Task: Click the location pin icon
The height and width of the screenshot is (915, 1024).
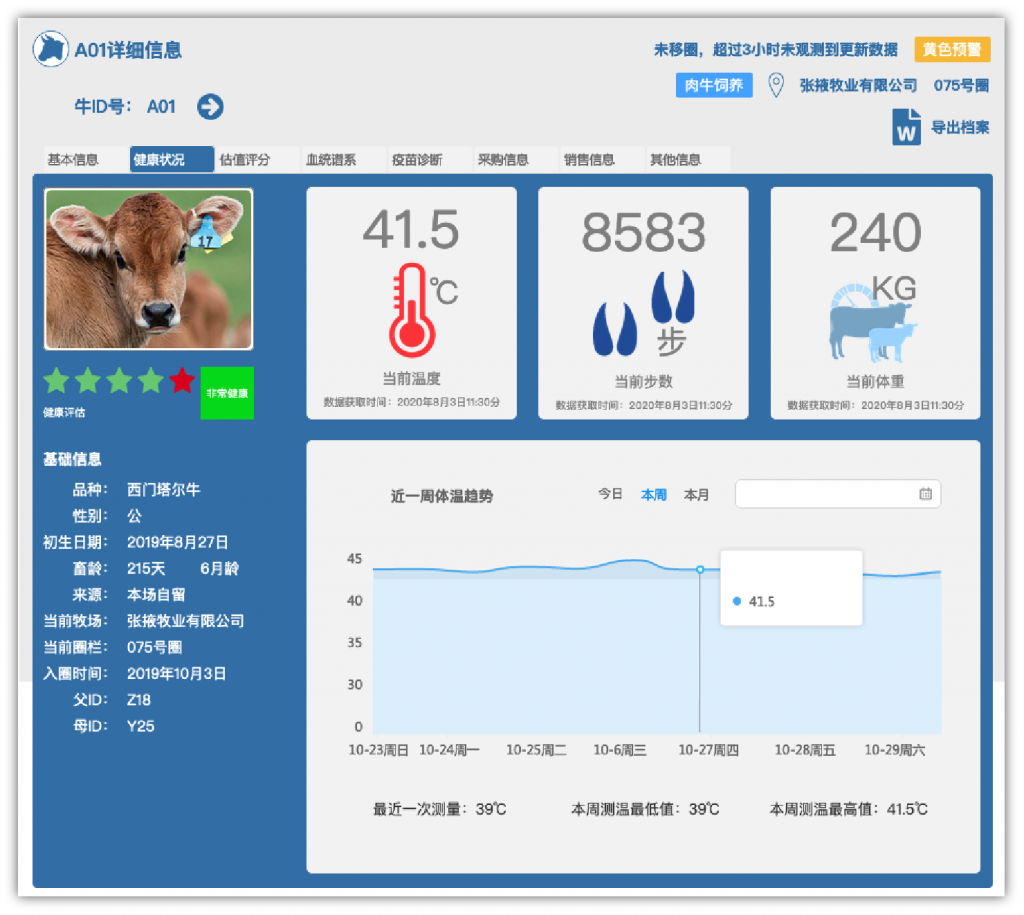Action: [776, 86]
